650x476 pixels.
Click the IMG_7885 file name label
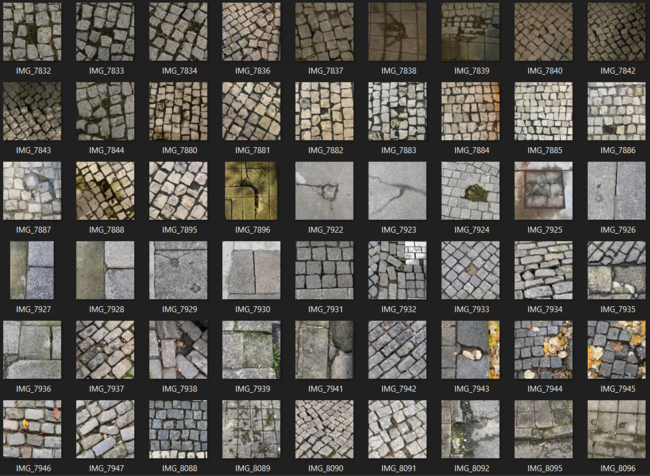click(x=543, y=150)
